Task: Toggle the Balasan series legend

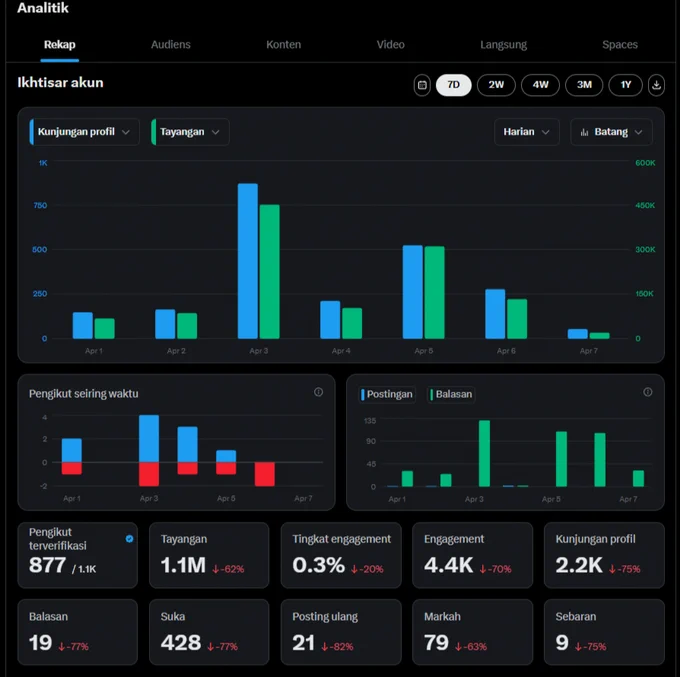Action: (451, 394)
